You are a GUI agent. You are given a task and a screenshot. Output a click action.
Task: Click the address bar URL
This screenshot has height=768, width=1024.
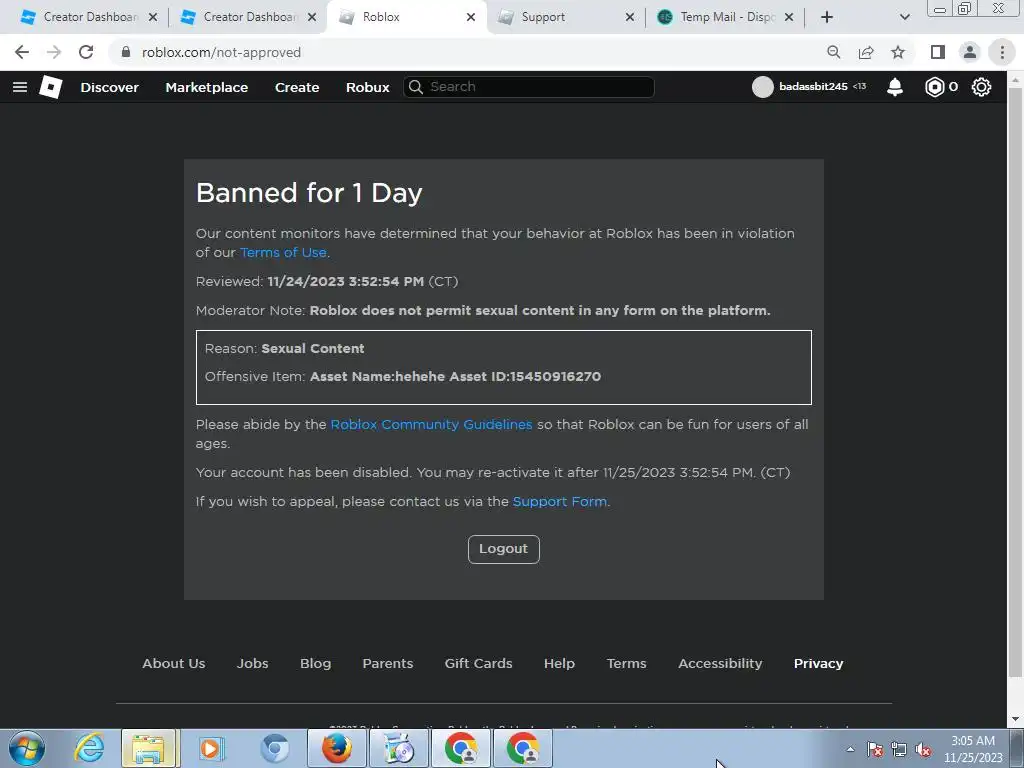click(x=221, y=52)
